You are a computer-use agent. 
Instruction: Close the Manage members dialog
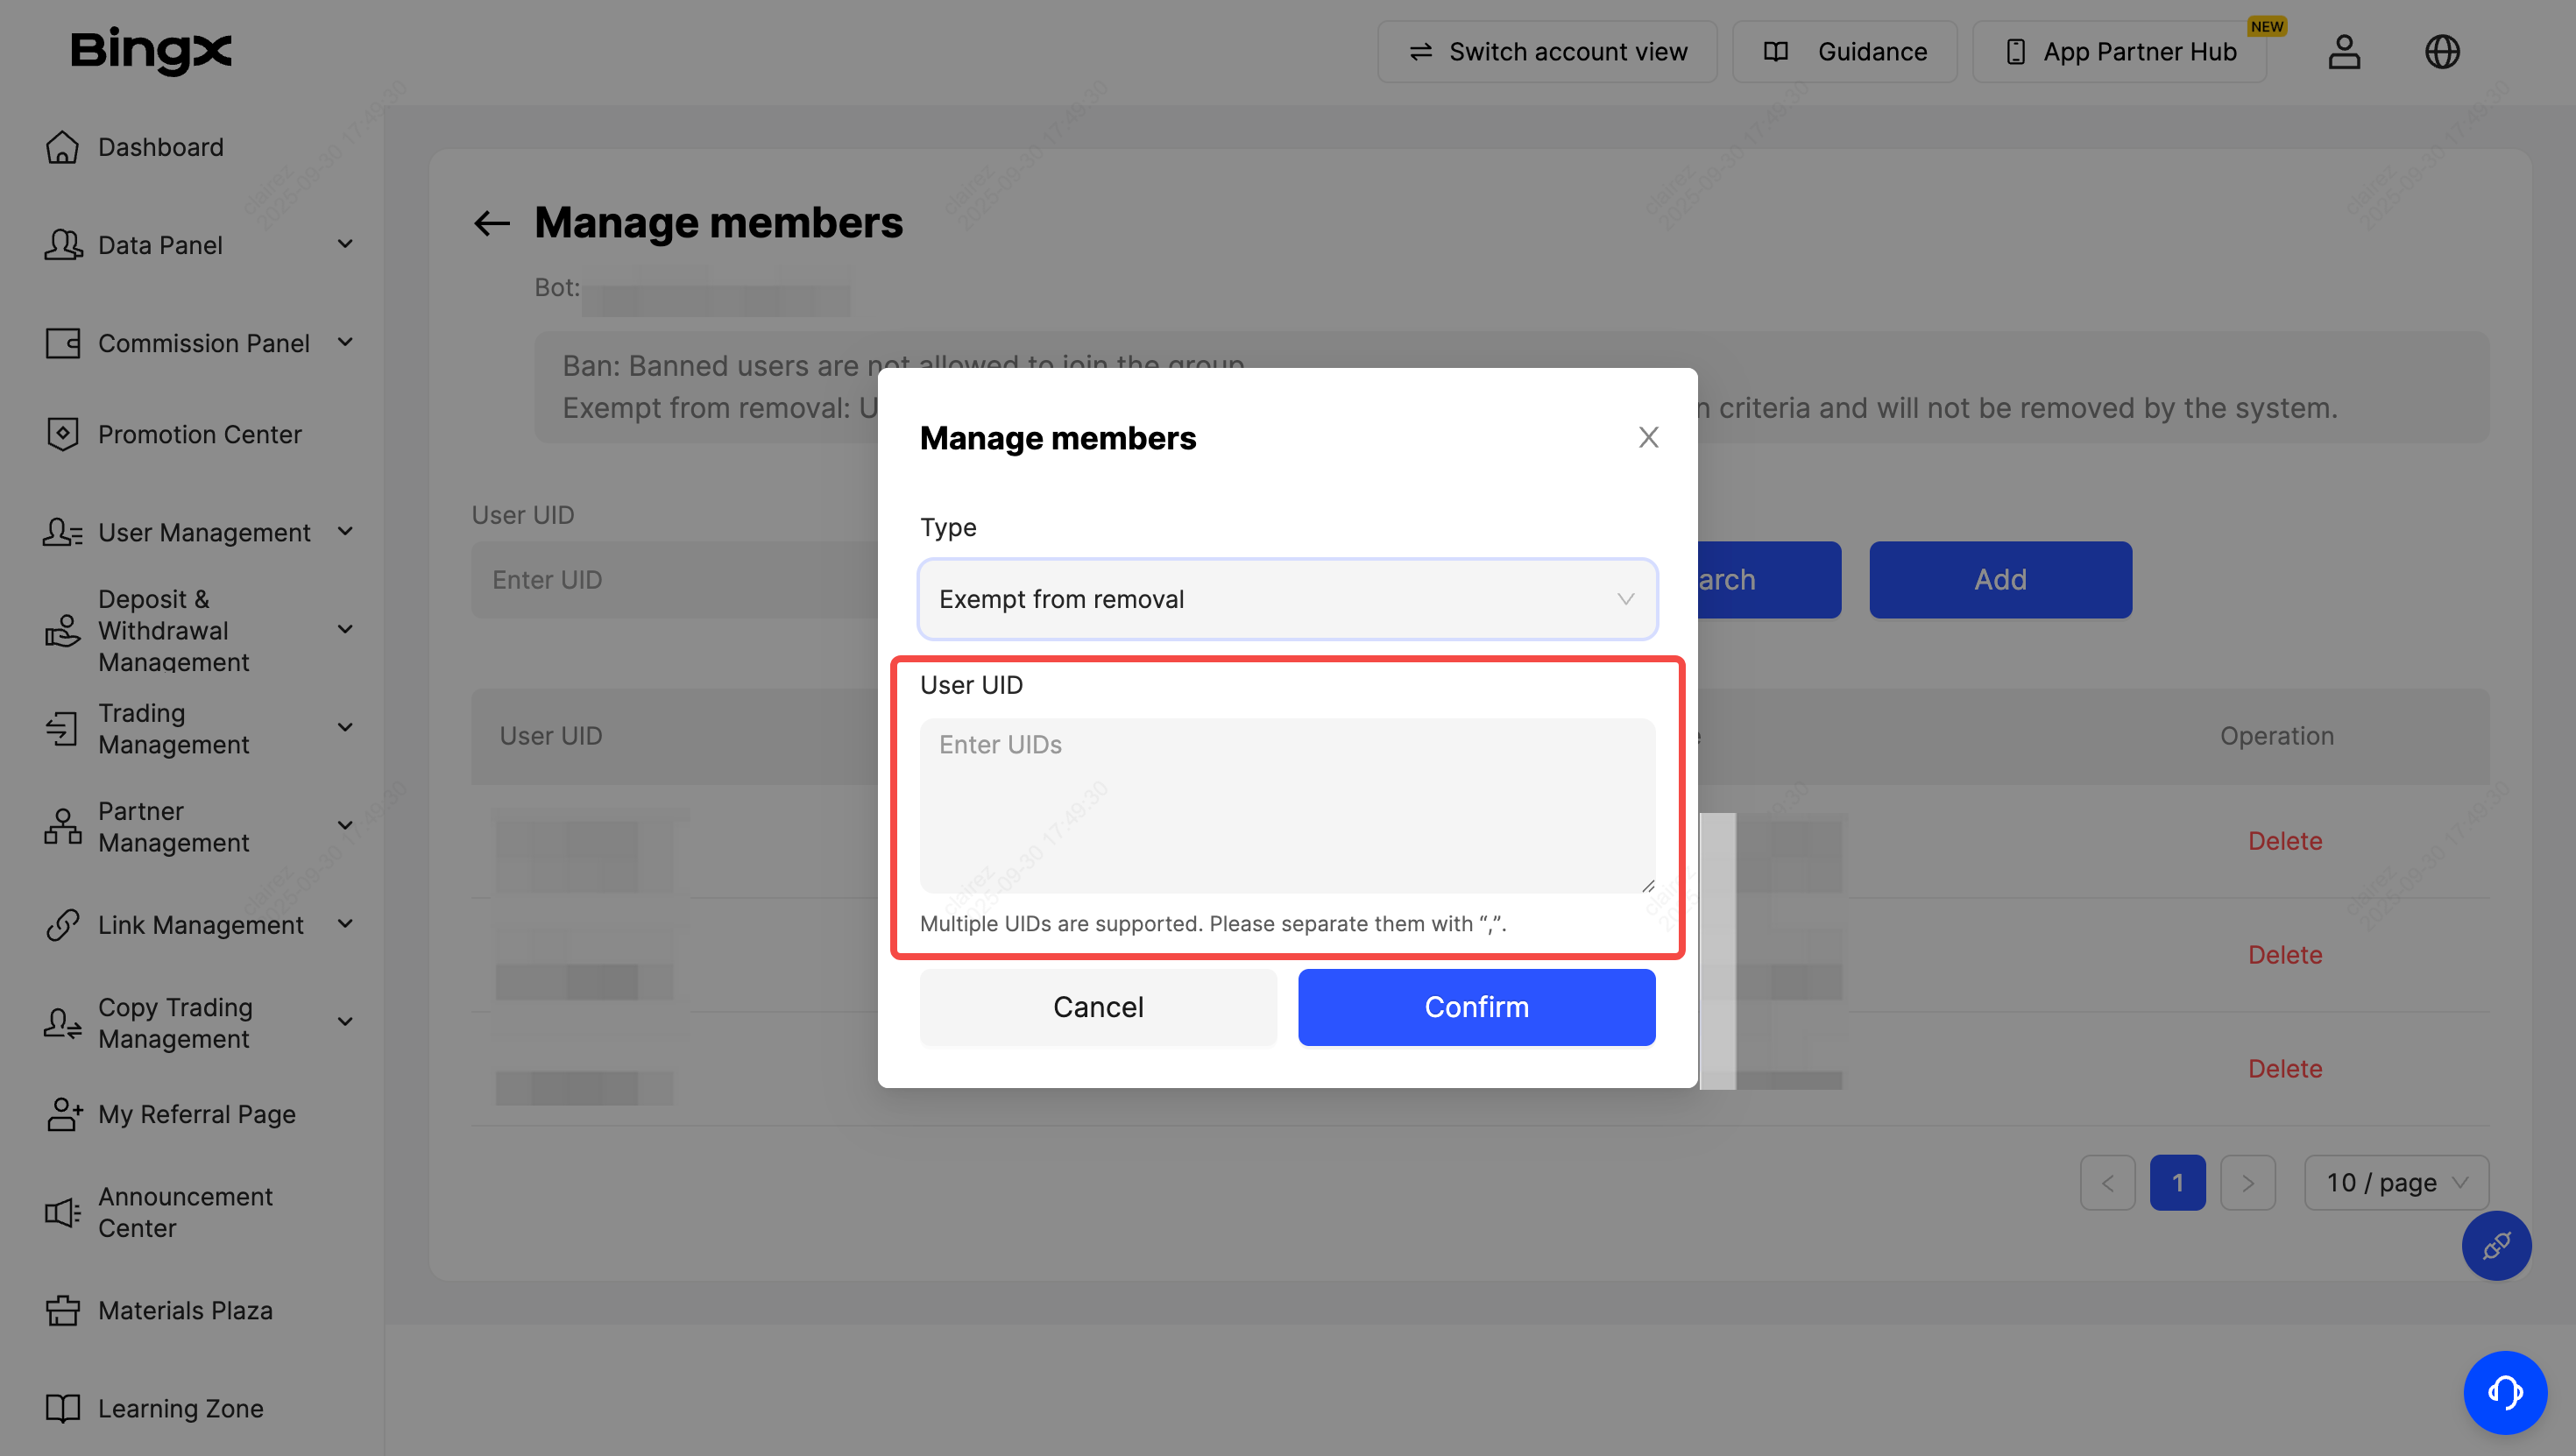coord(1648,437)
